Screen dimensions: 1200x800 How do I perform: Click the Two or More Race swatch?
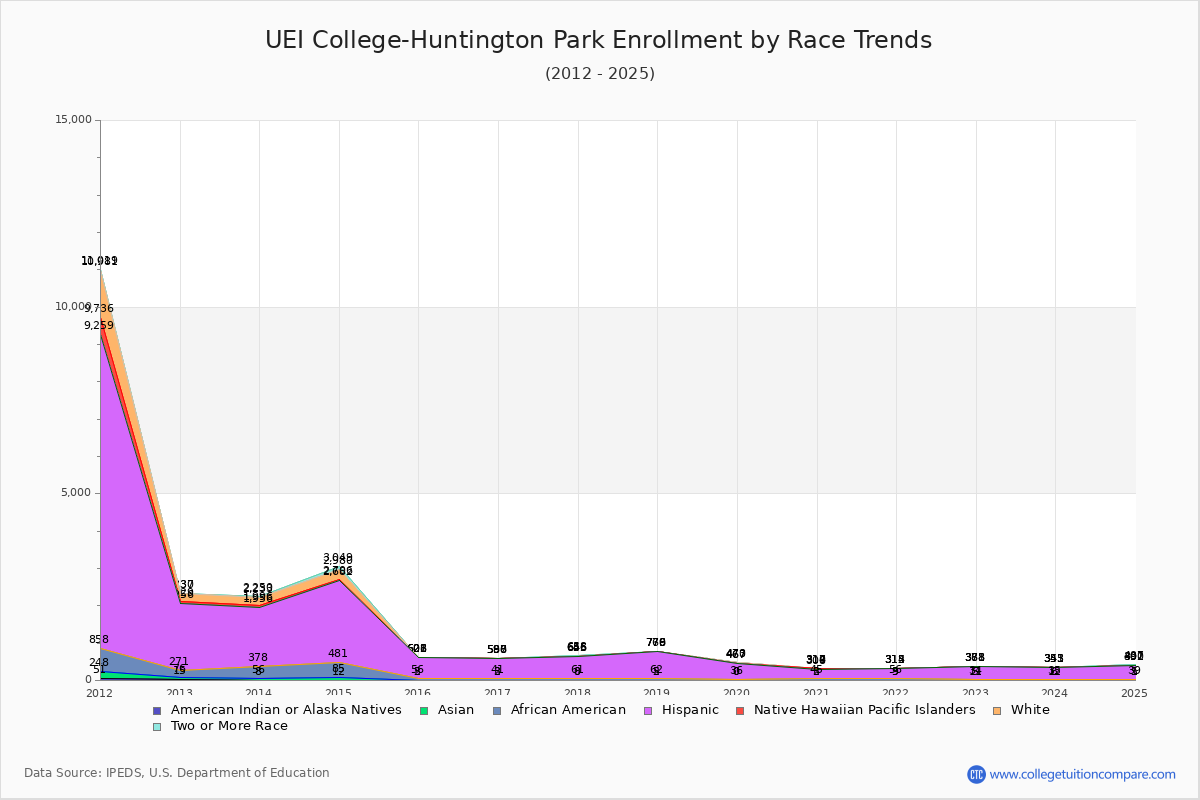pos(156,726)
